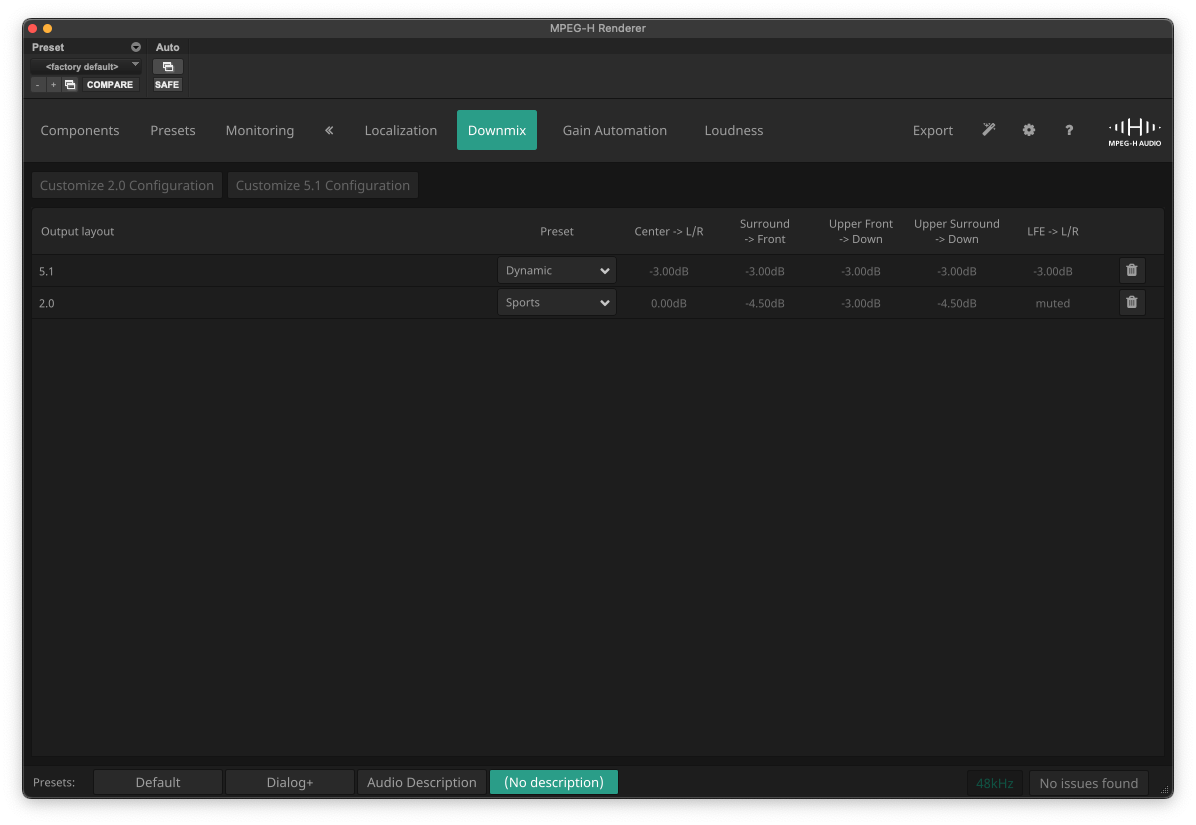Screen dimensions: 1196x825
Task: Click the window resize grip corner
Action: [x=1165, y=791]
